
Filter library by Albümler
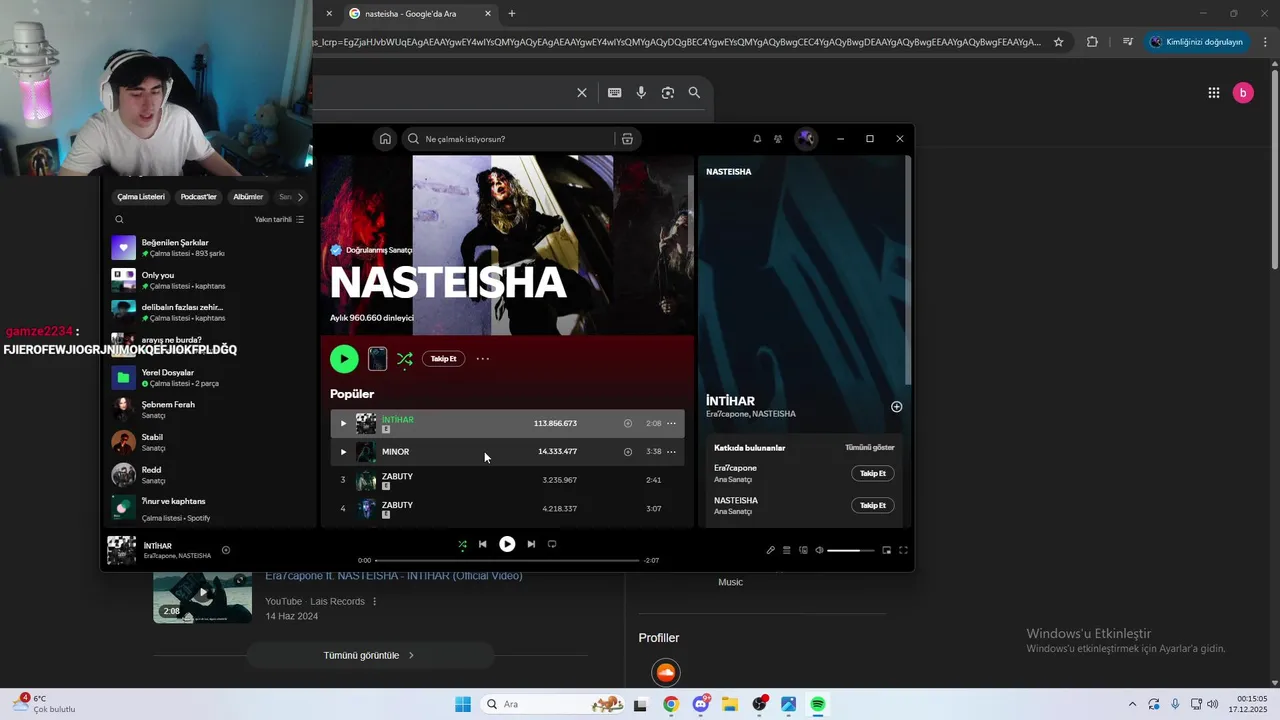pyautogui.click(x=248, y=197)
